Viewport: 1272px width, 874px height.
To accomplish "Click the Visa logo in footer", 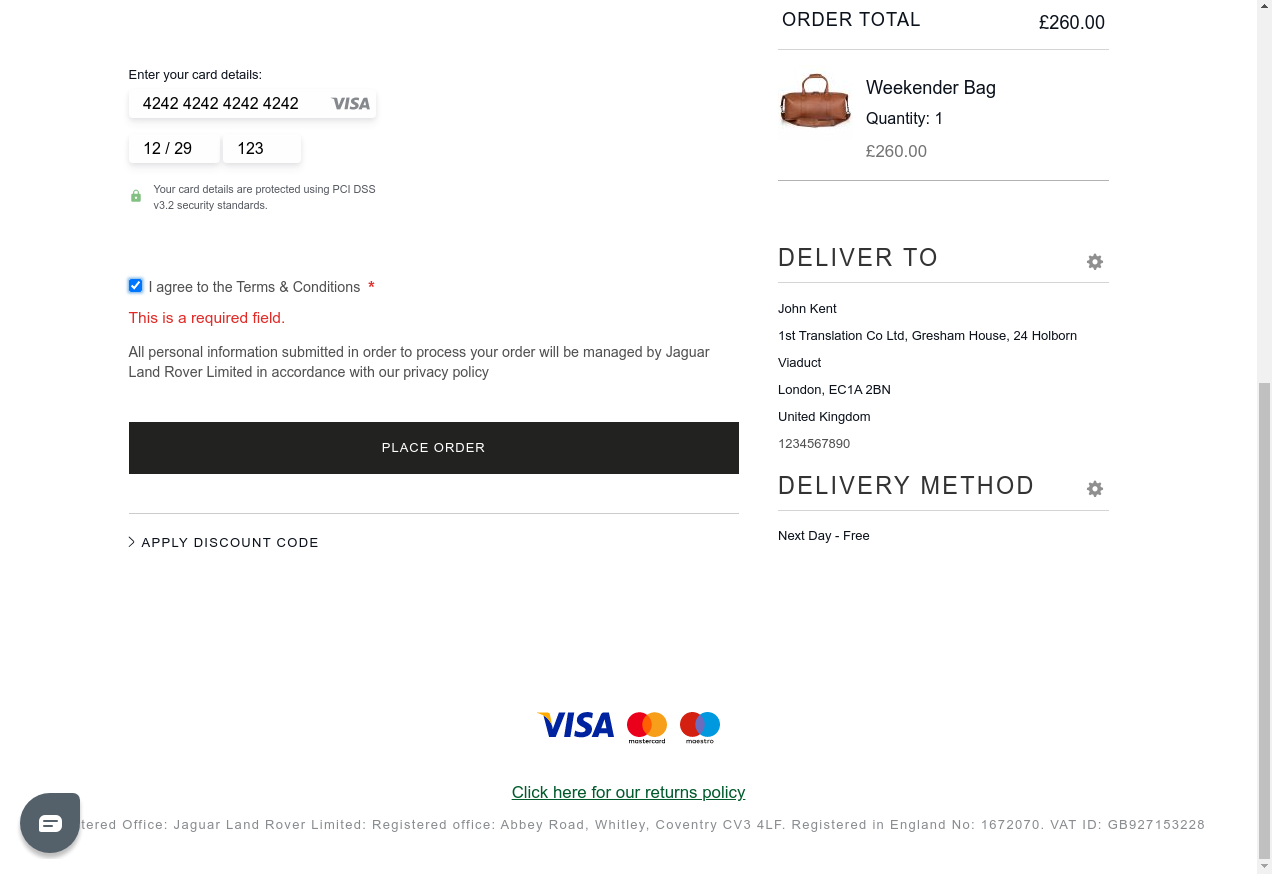I will coord(576,725).
